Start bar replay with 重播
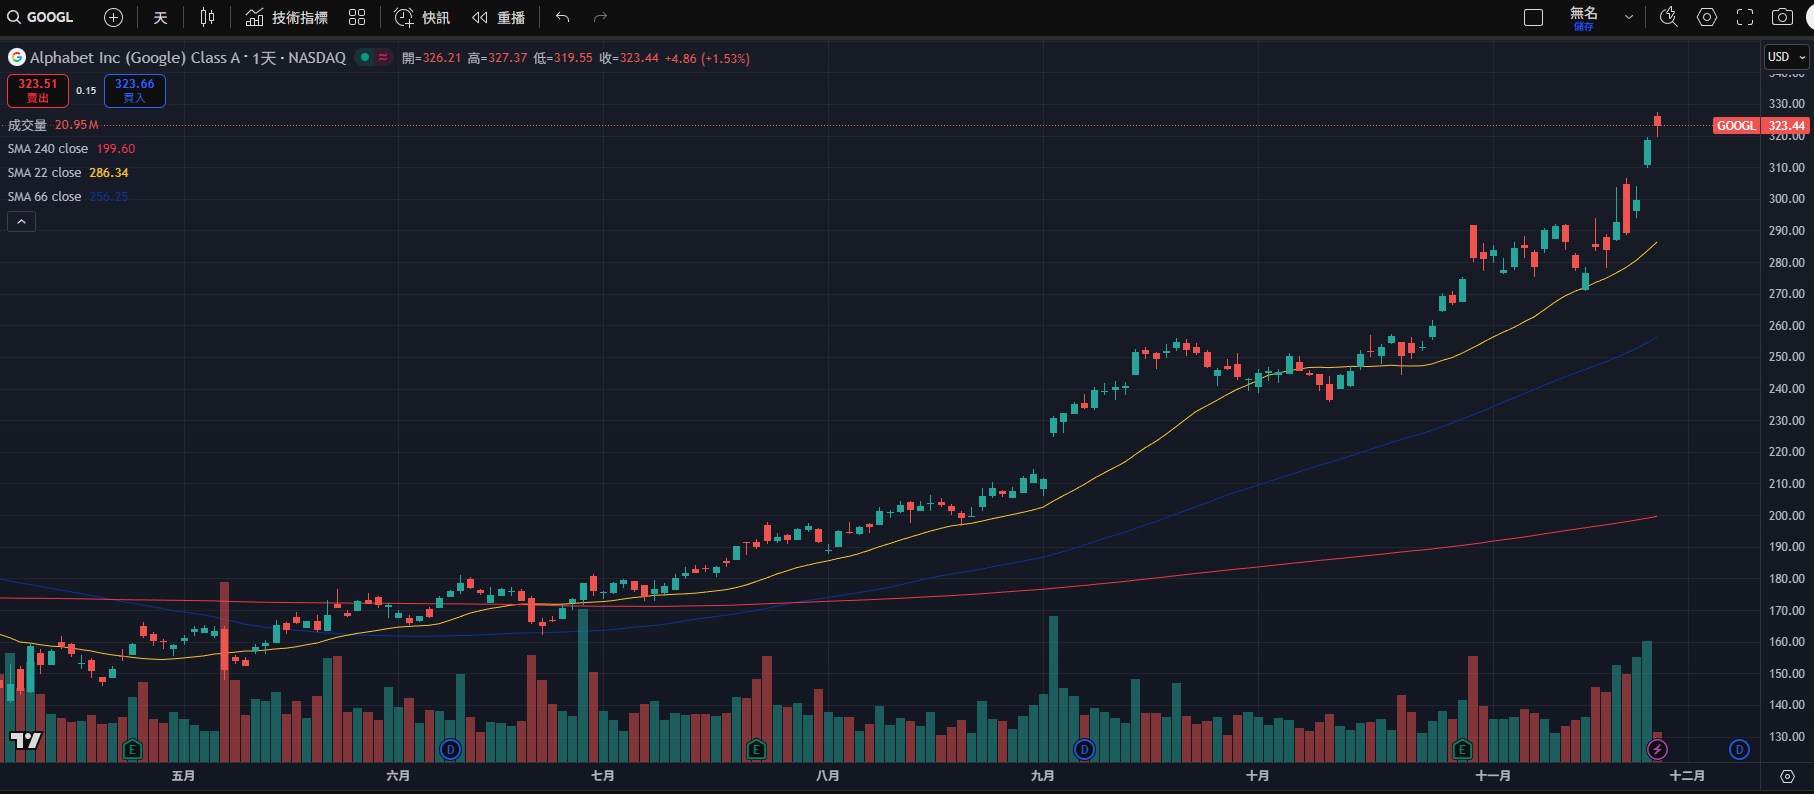The height and width of the screenshot is (794, 1814). [499, 17]
